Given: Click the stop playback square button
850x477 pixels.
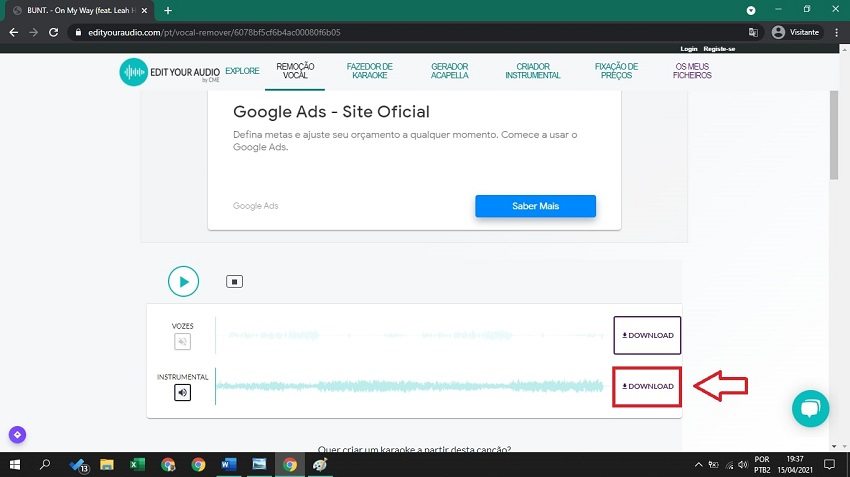Looking at the screenshot, I should point(234,282).
